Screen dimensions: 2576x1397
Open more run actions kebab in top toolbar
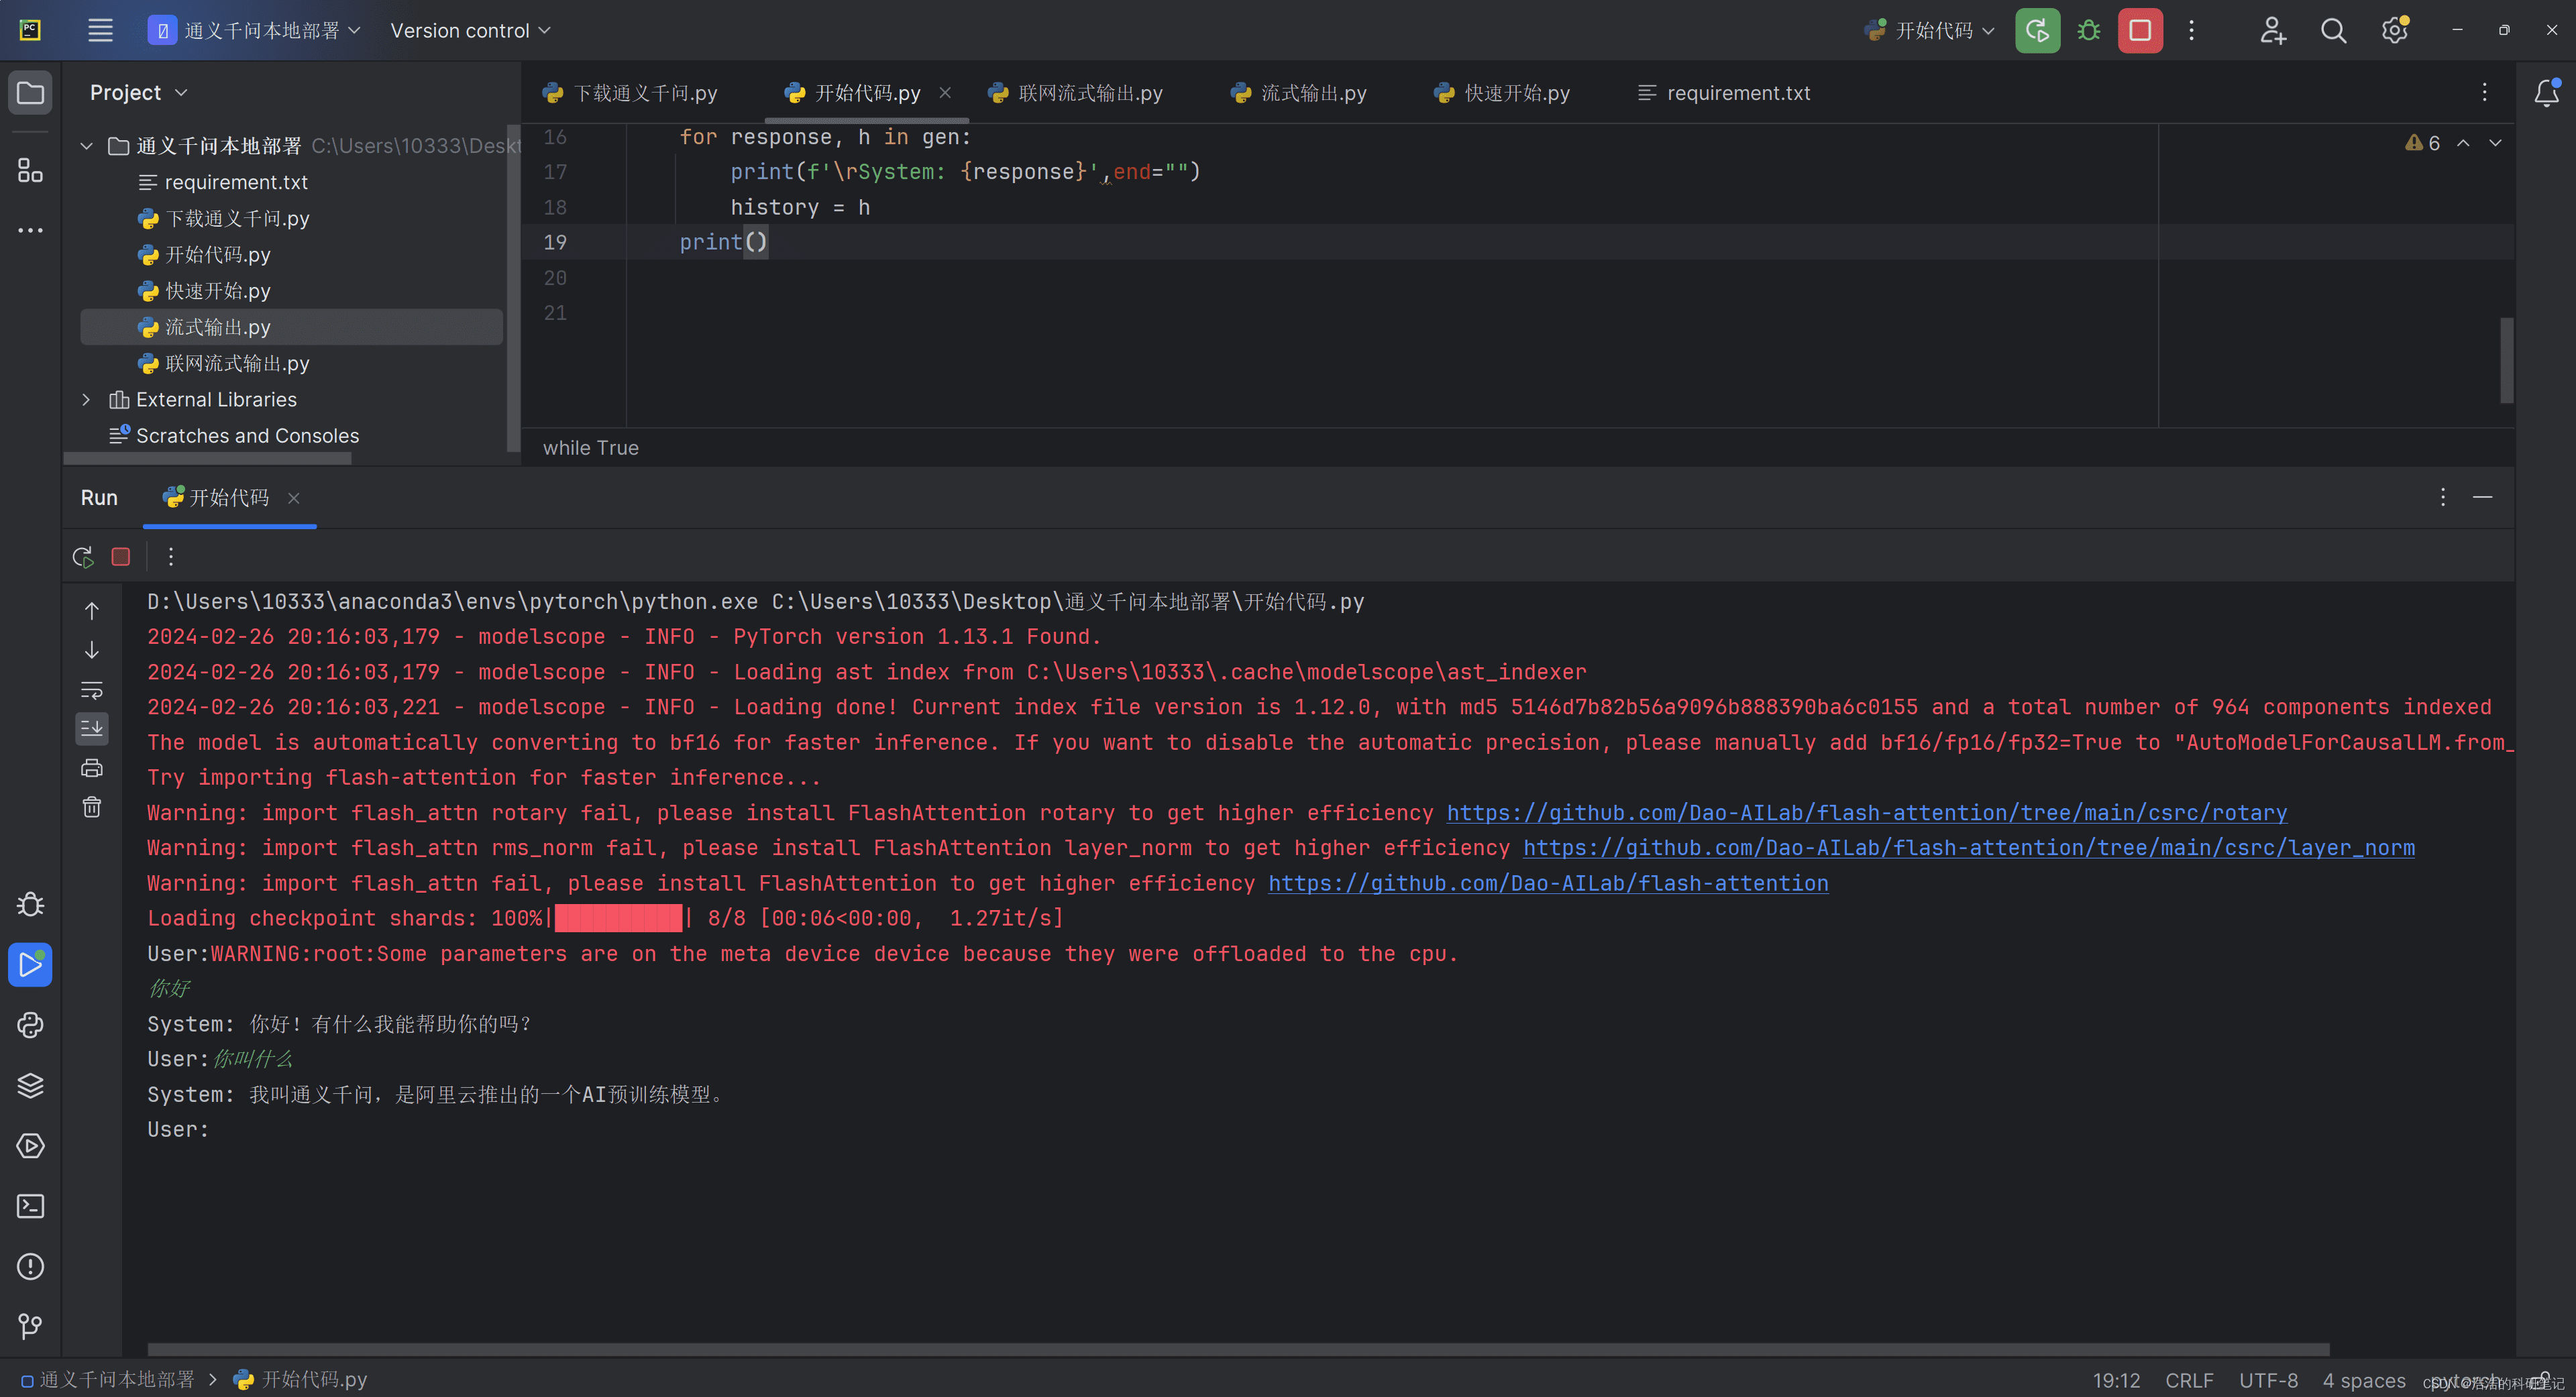[2191, 30]
